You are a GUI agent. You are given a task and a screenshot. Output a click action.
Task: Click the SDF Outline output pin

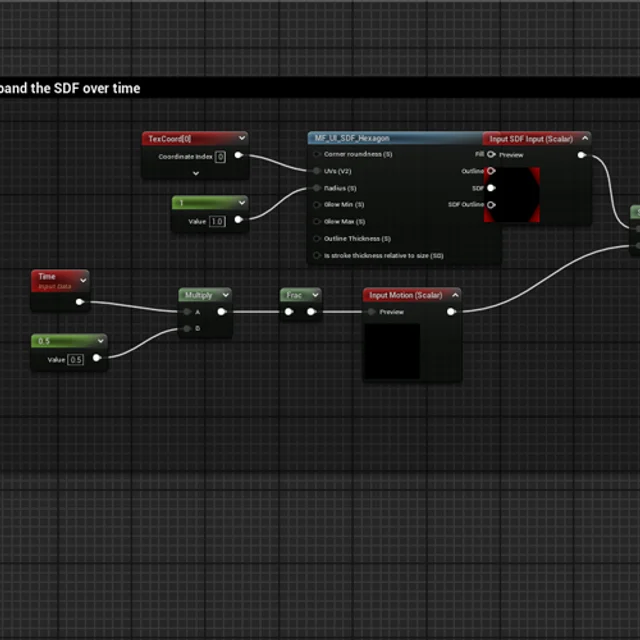click(491, 204)
